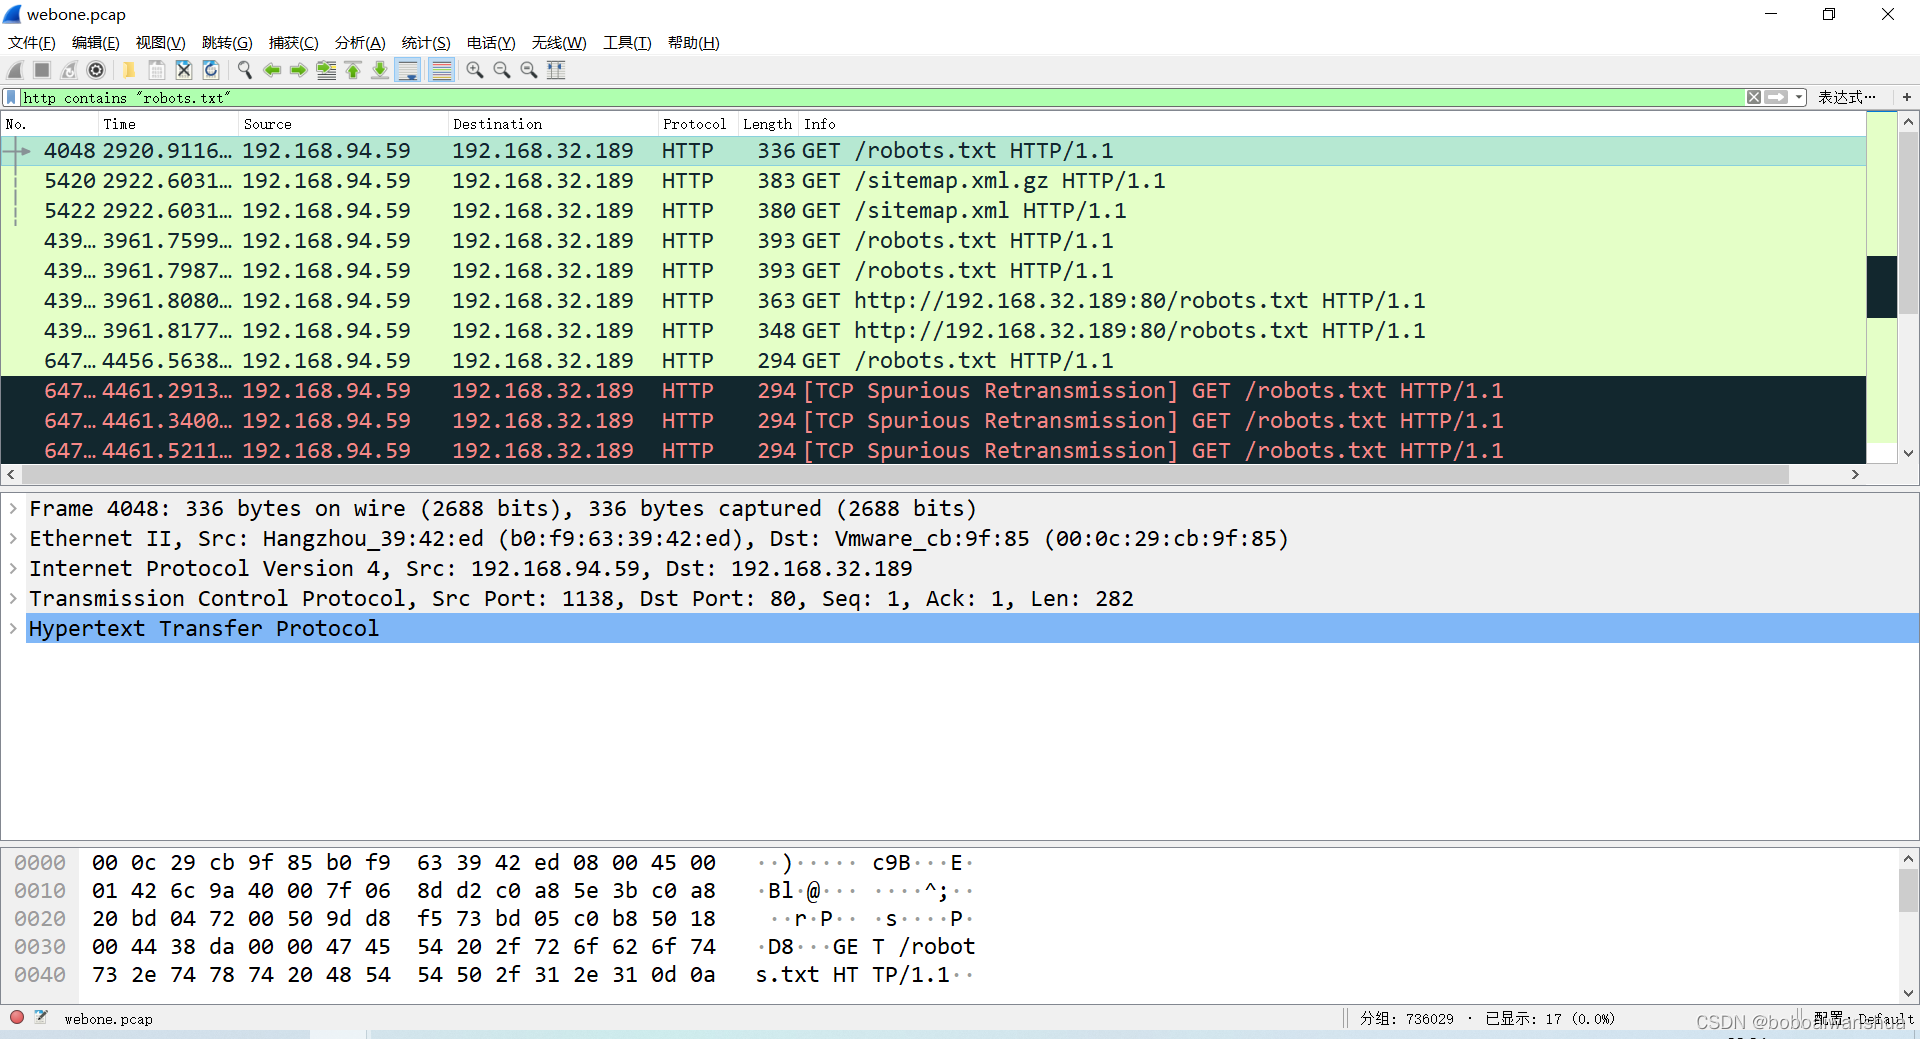Open a capture file with folder icon
This screenshot has height=1039, width=1920.
coord(129,70)
